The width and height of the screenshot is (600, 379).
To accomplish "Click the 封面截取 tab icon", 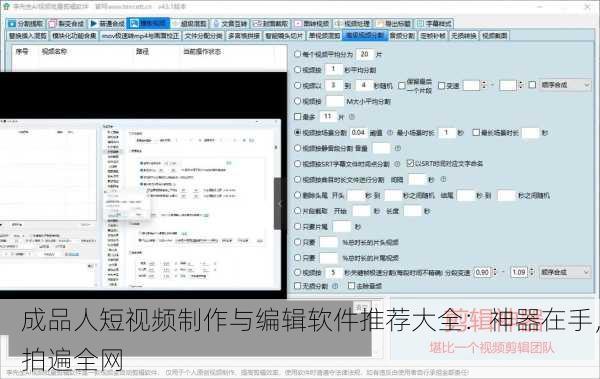I will click(x=257, y=24).
